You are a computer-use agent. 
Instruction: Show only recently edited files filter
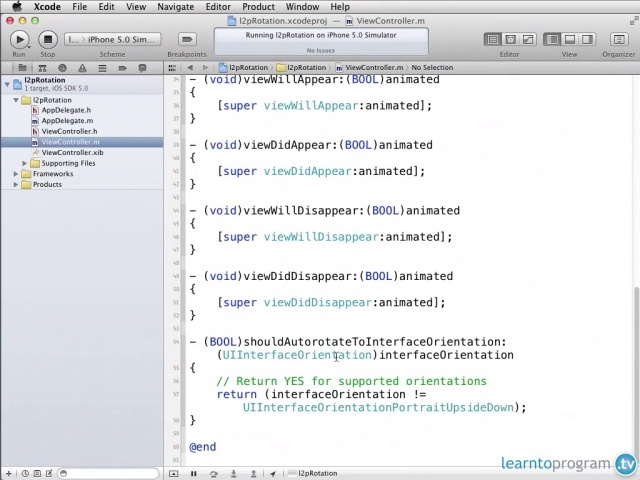click(25, 473)
